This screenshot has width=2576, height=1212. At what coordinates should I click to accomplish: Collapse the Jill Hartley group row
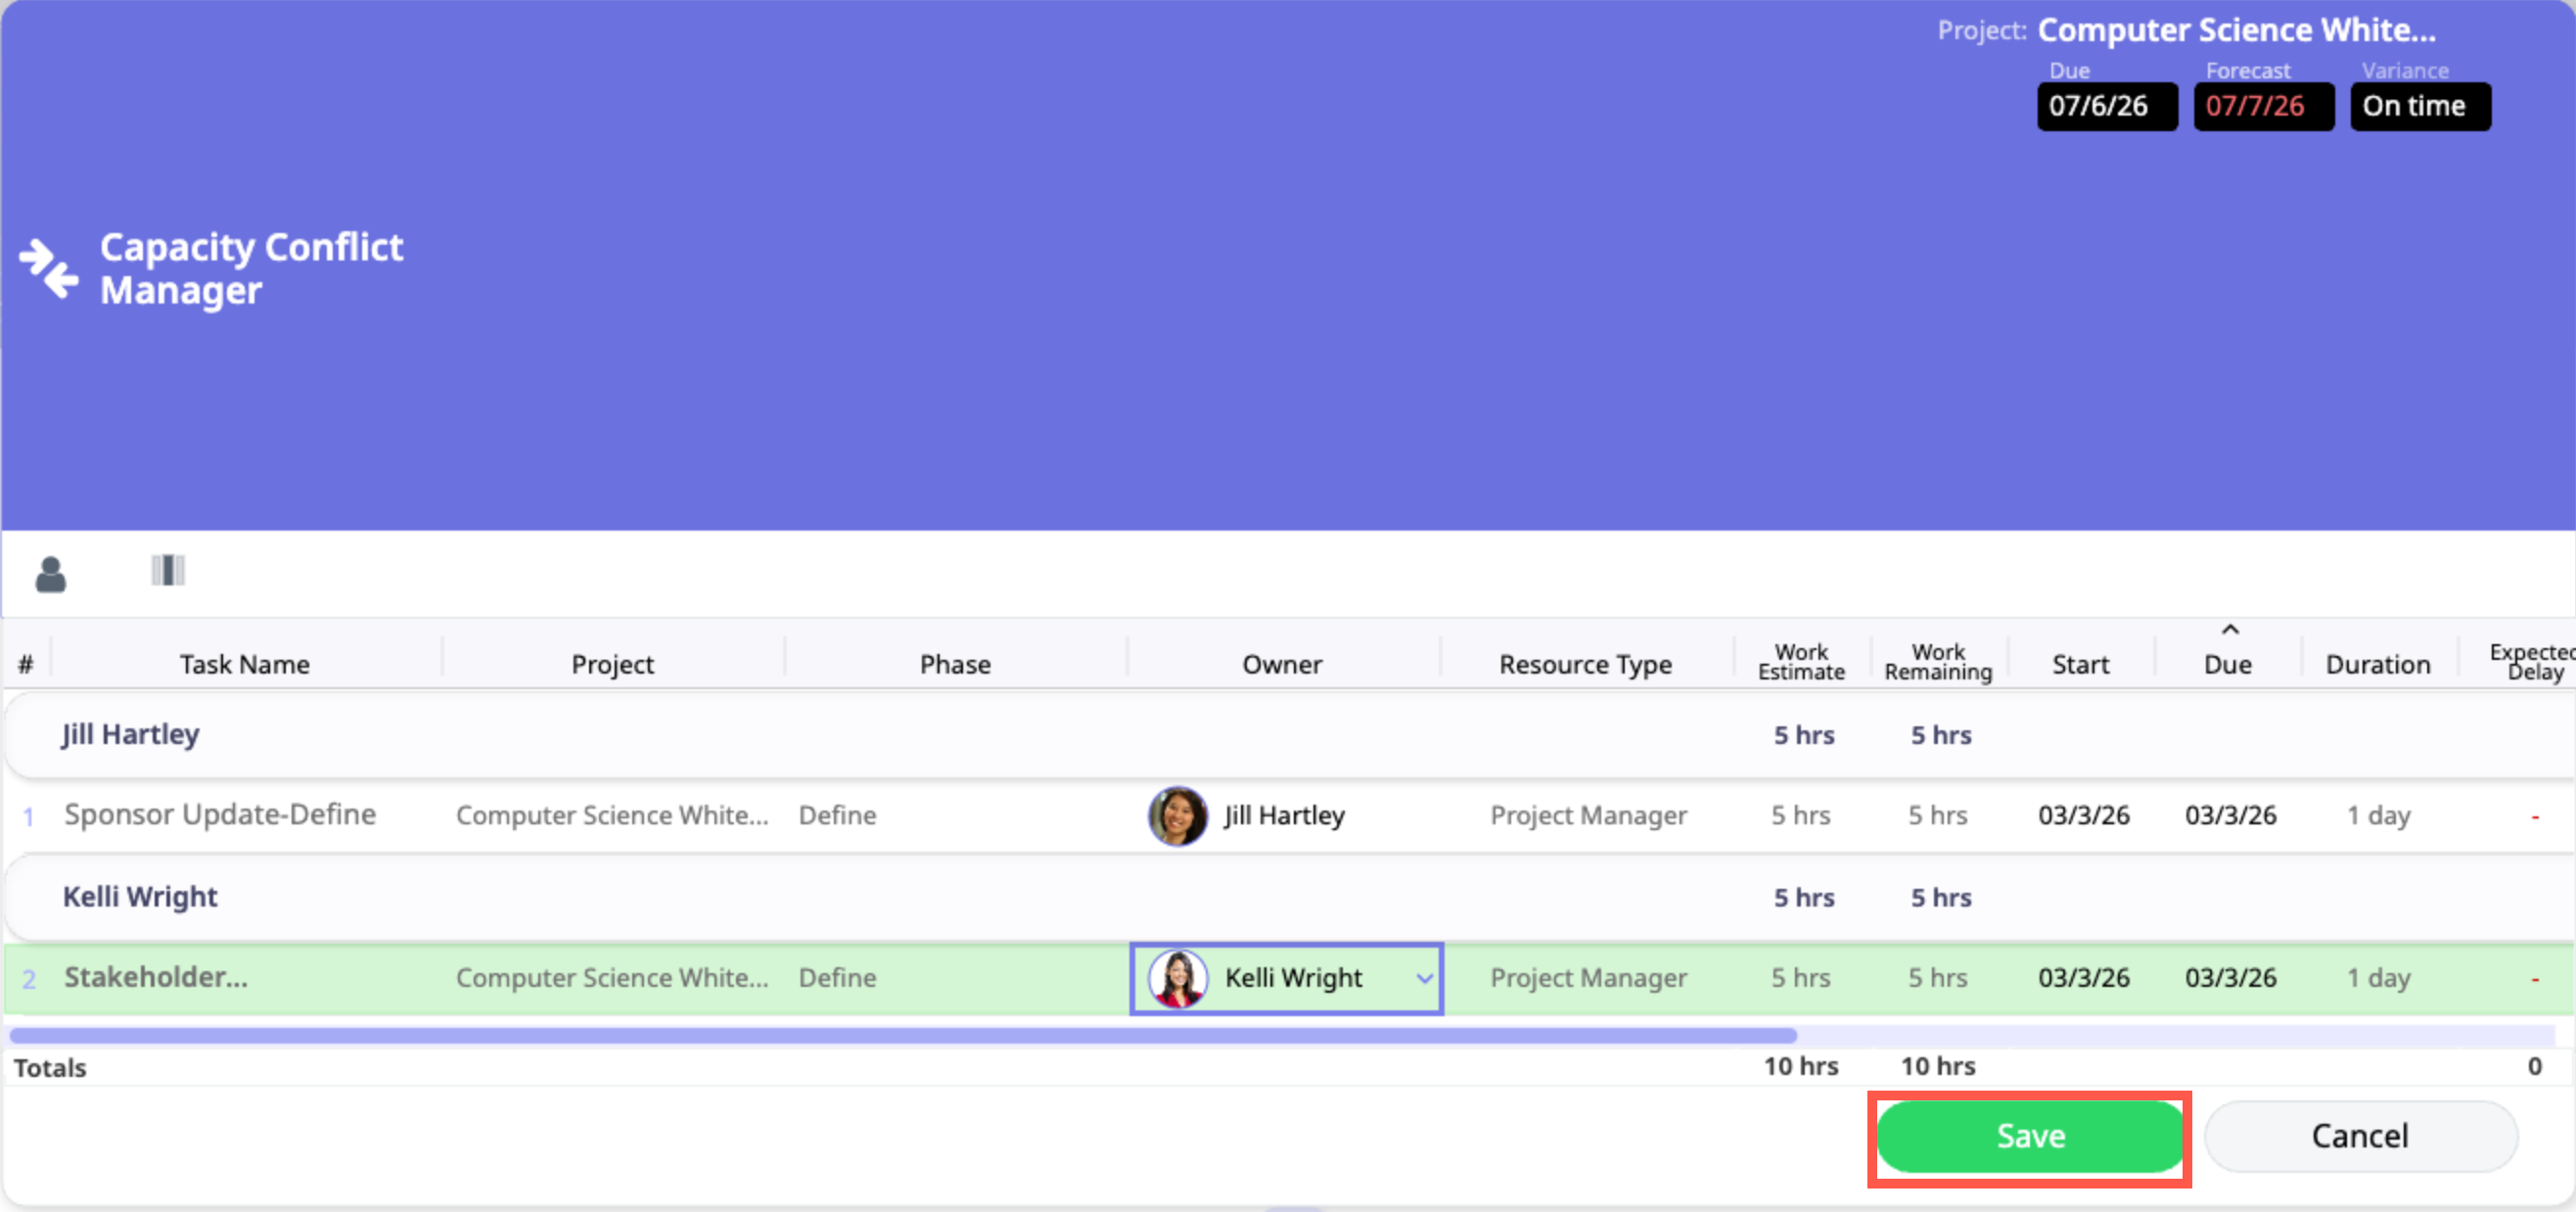point(130,734)
